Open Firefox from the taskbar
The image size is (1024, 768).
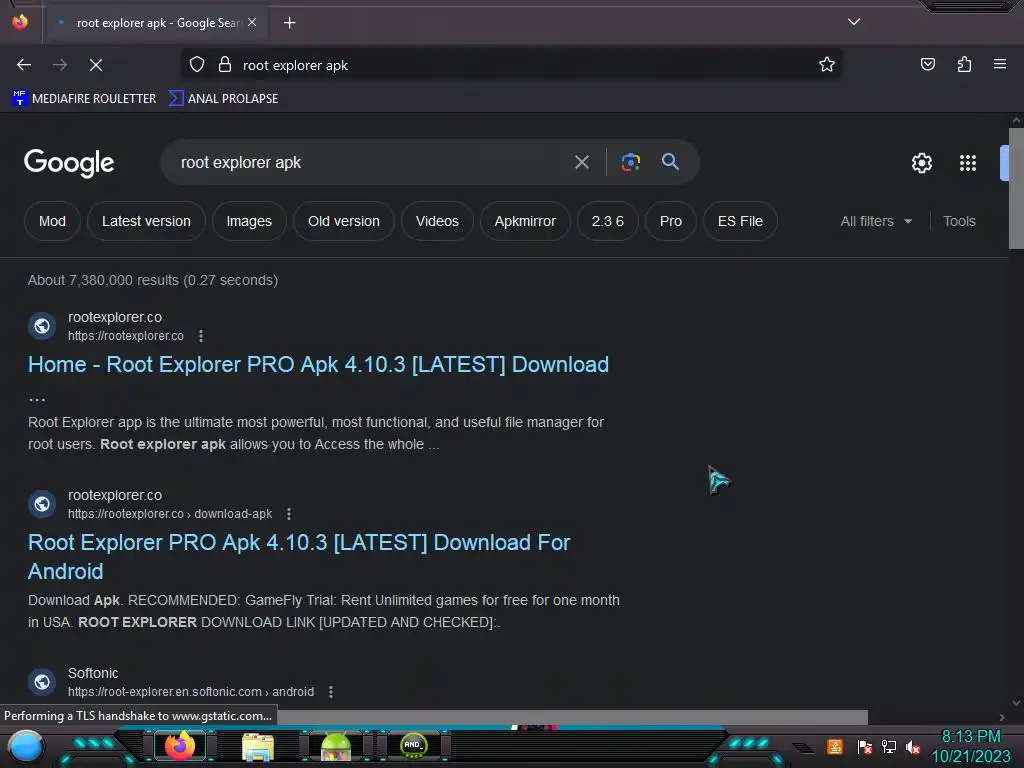coord(180,746)
